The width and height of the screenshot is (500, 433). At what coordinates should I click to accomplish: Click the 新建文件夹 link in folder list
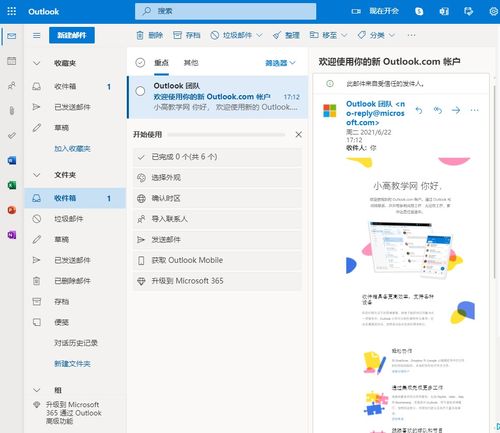(x=72, y=364)
